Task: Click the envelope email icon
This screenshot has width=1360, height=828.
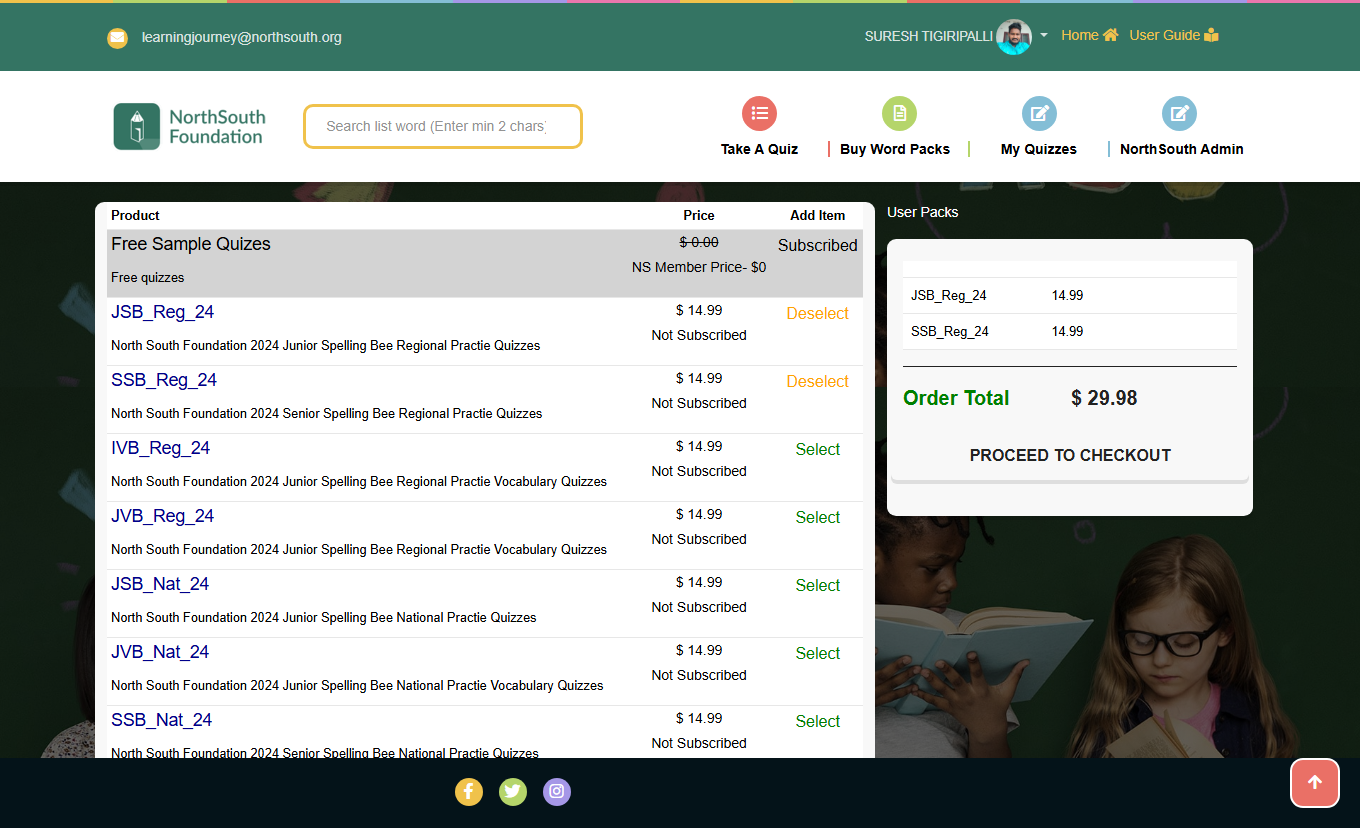Action: tap(118, 38)
